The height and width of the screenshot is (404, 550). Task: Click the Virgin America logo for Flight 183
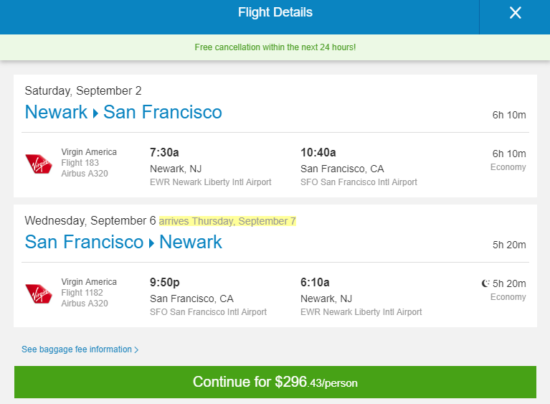pos(39,164)
